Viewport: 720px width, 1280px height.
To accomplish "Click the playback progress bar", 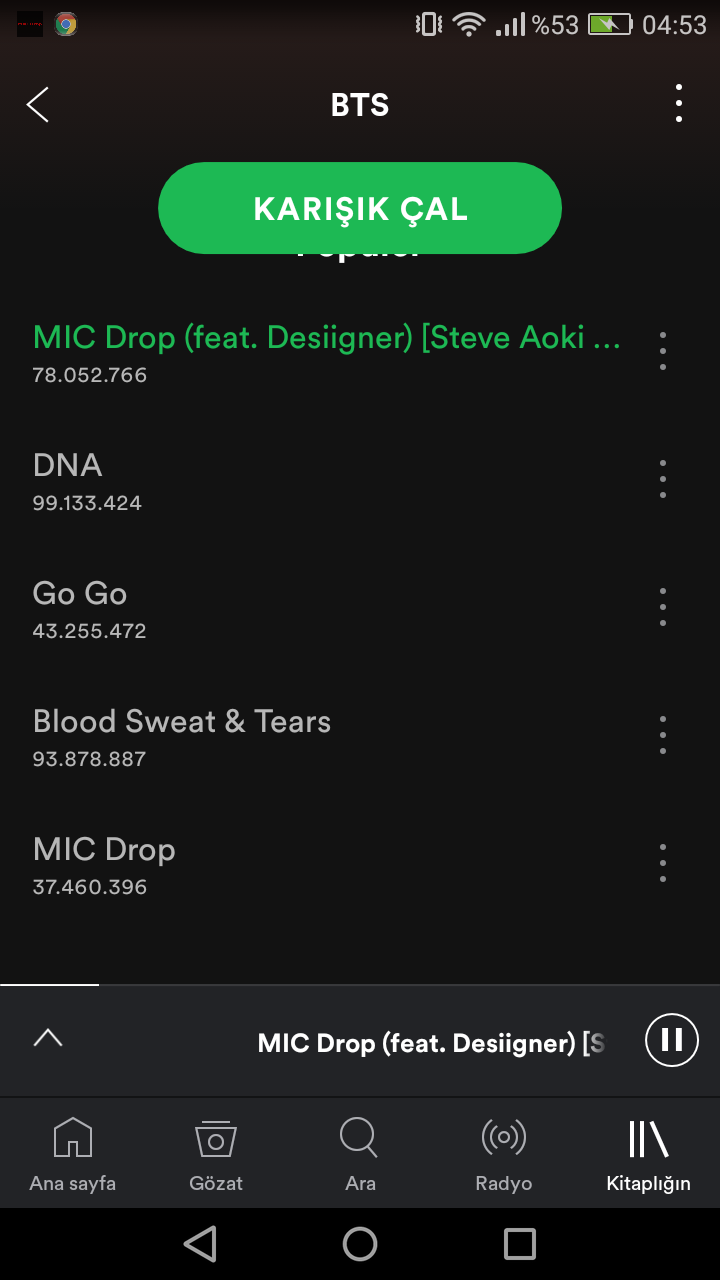I will click(360, 985).
